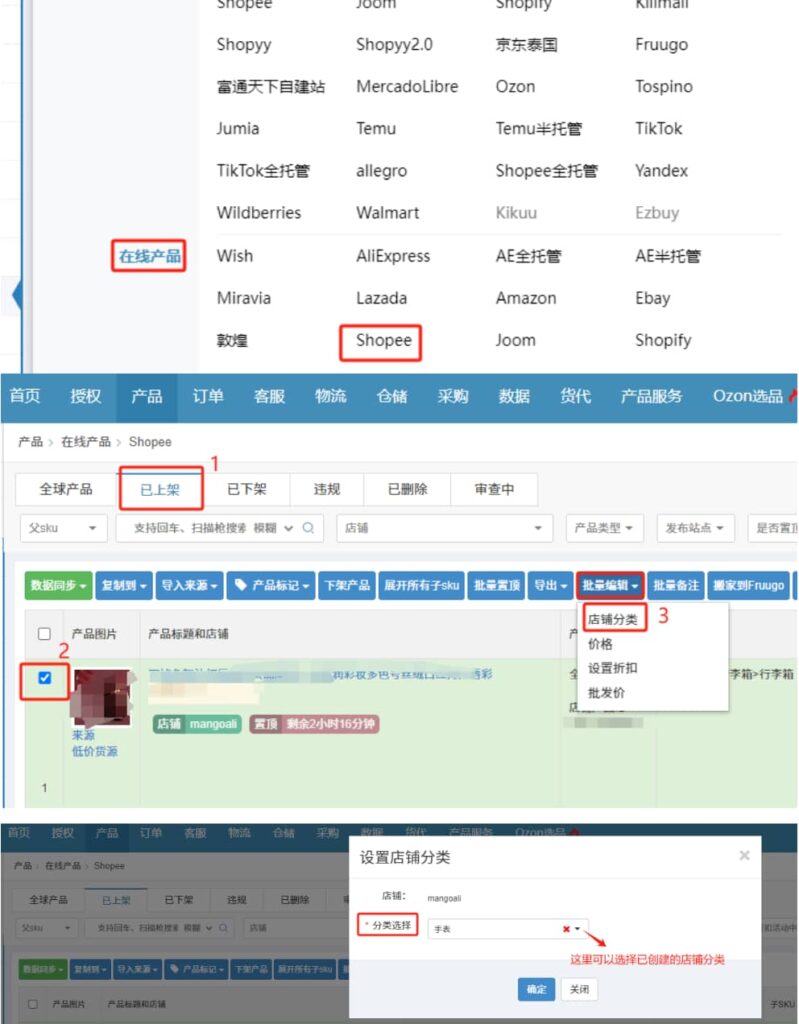799x1024 pixels.
Task: Switch to the 审查中 tab
Action: coord(494,489)
